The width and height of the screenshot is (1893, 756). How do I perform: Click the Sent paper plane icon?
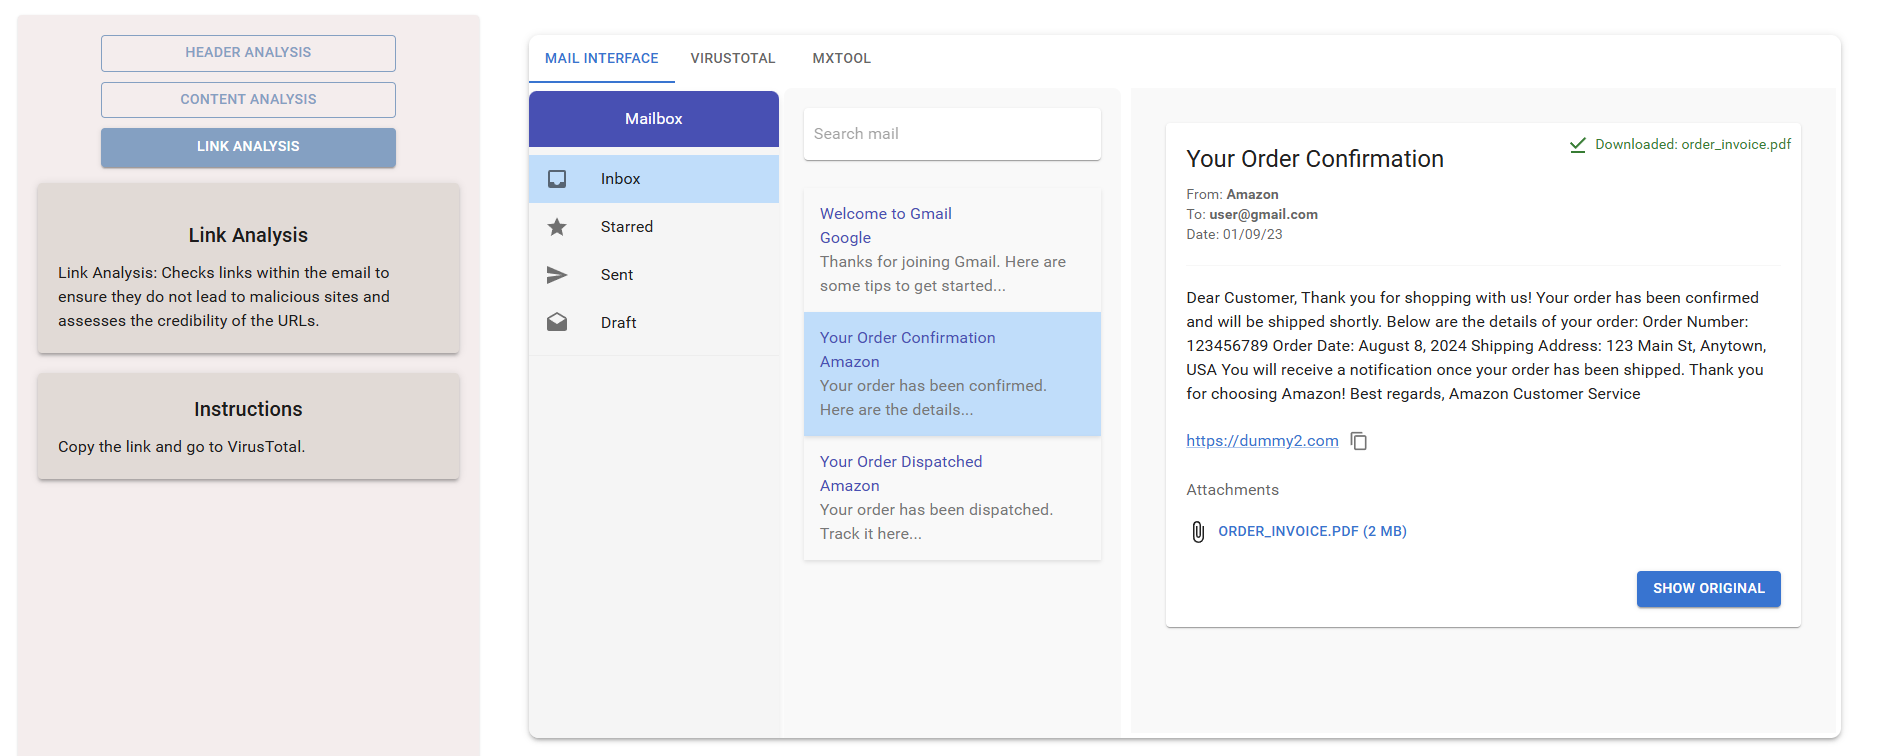tap(557, 275)
